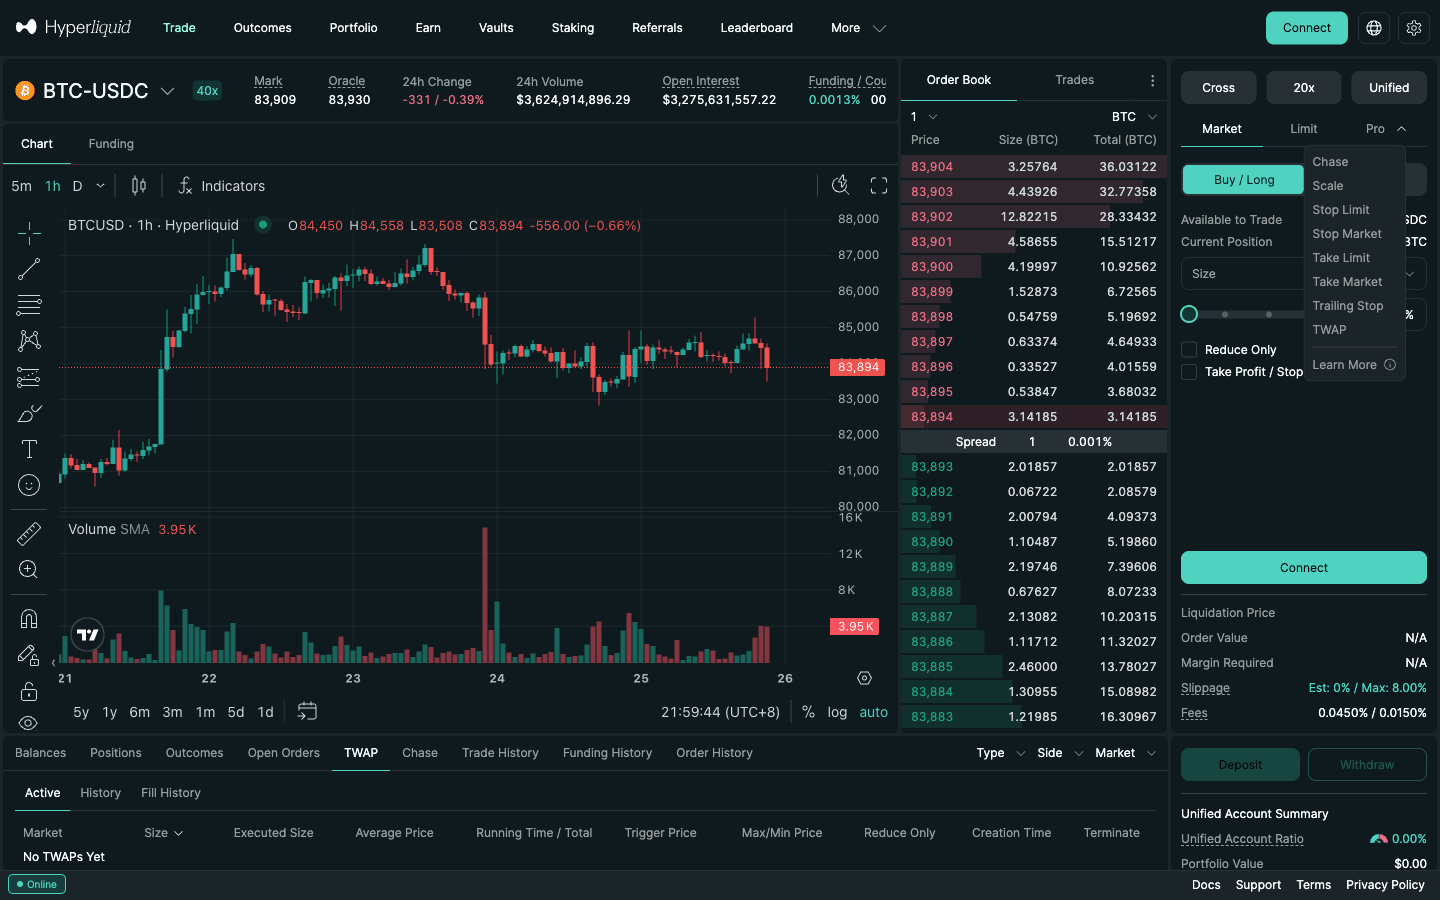Set leverage via the 20x button
The height and width of the screenshot is (900, 1440).
point(1304,88)
